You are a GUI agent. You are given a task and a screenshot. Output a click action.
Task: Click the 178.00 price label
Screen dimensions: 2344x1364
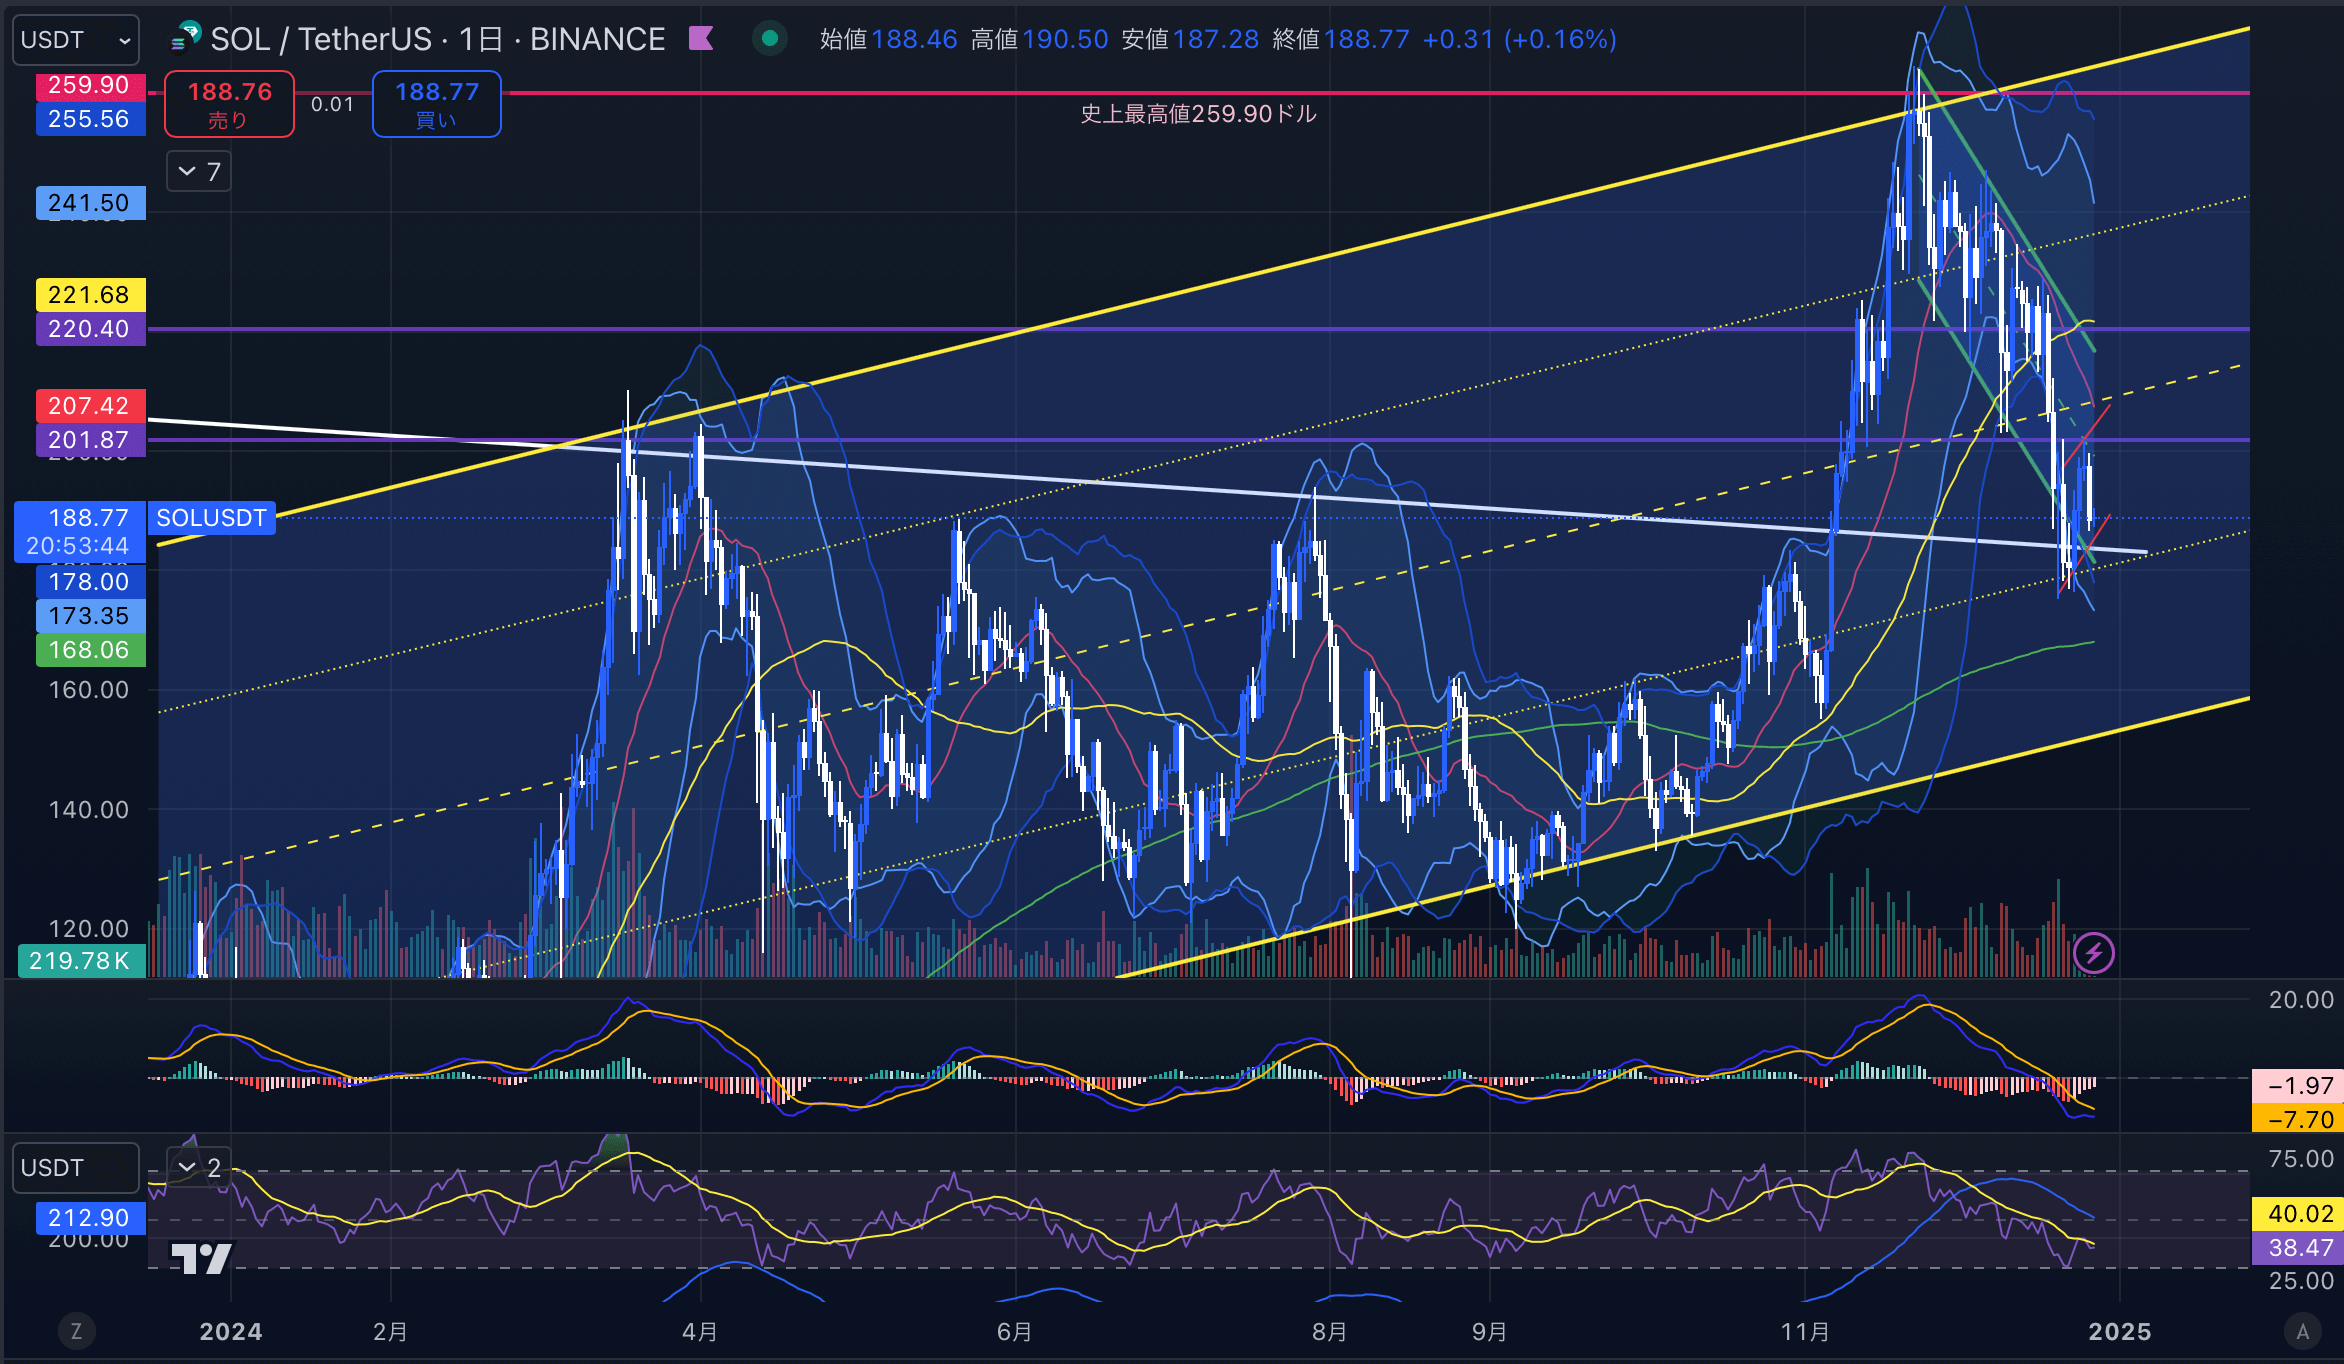(x=90, y=582)
